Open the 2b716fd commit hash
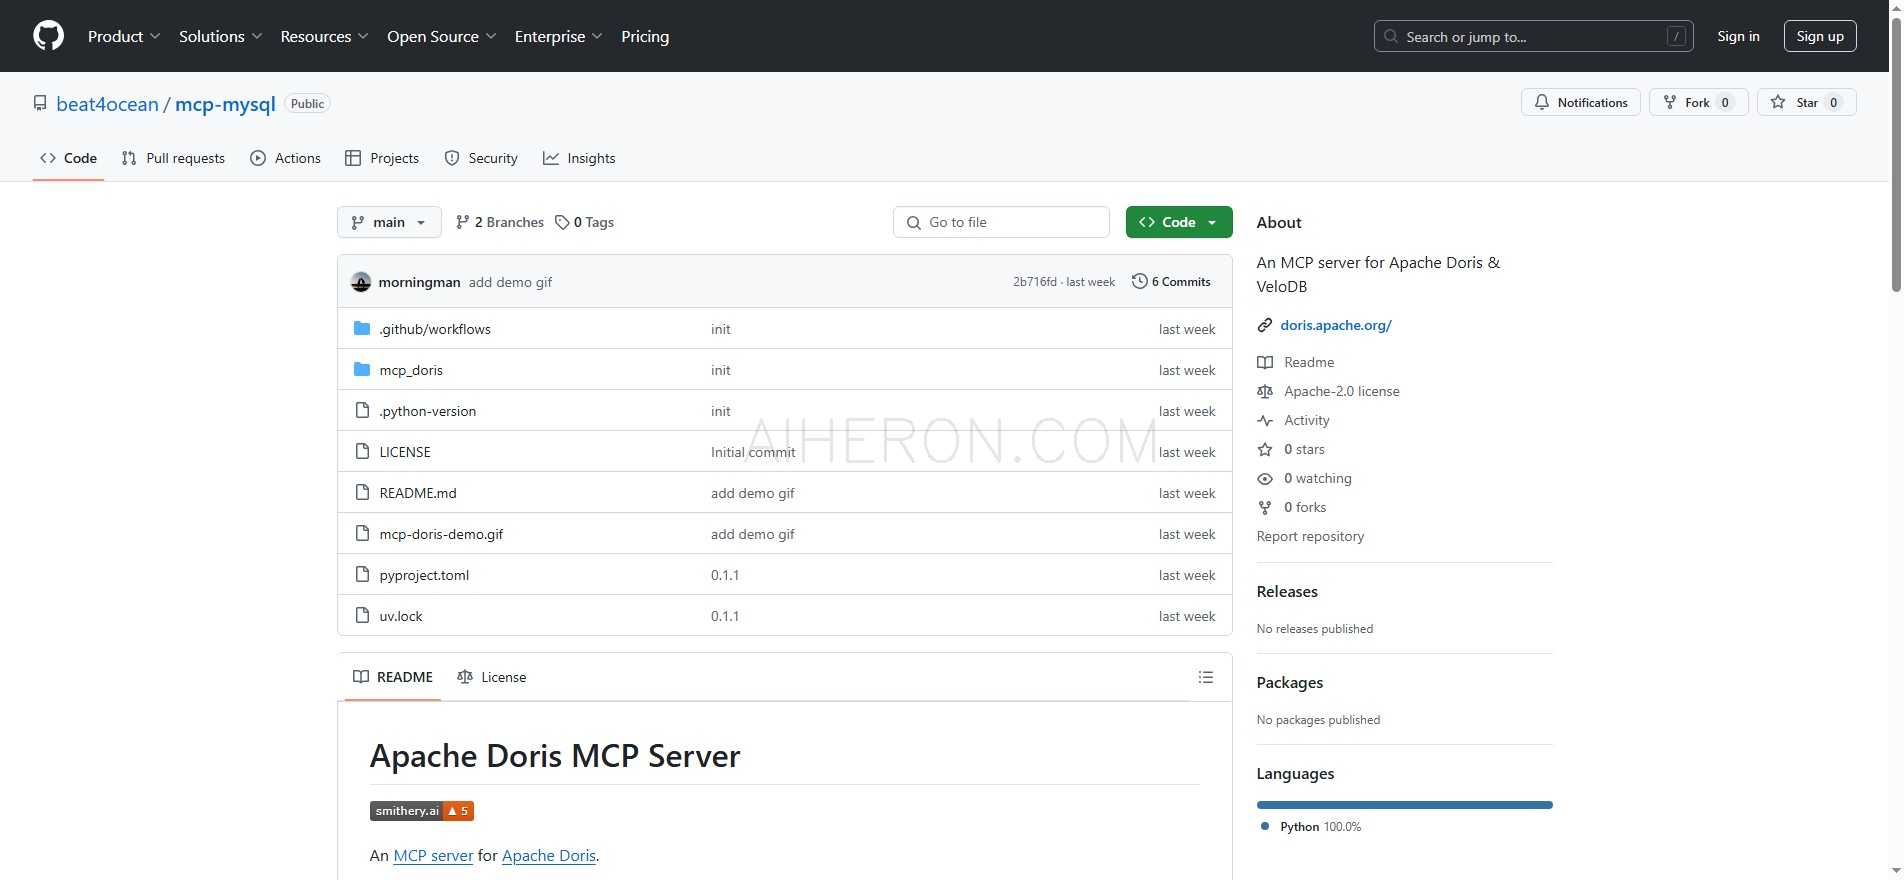Image resolution: width=1904 pixels, height=880 pixels. tap(1034, 282)
